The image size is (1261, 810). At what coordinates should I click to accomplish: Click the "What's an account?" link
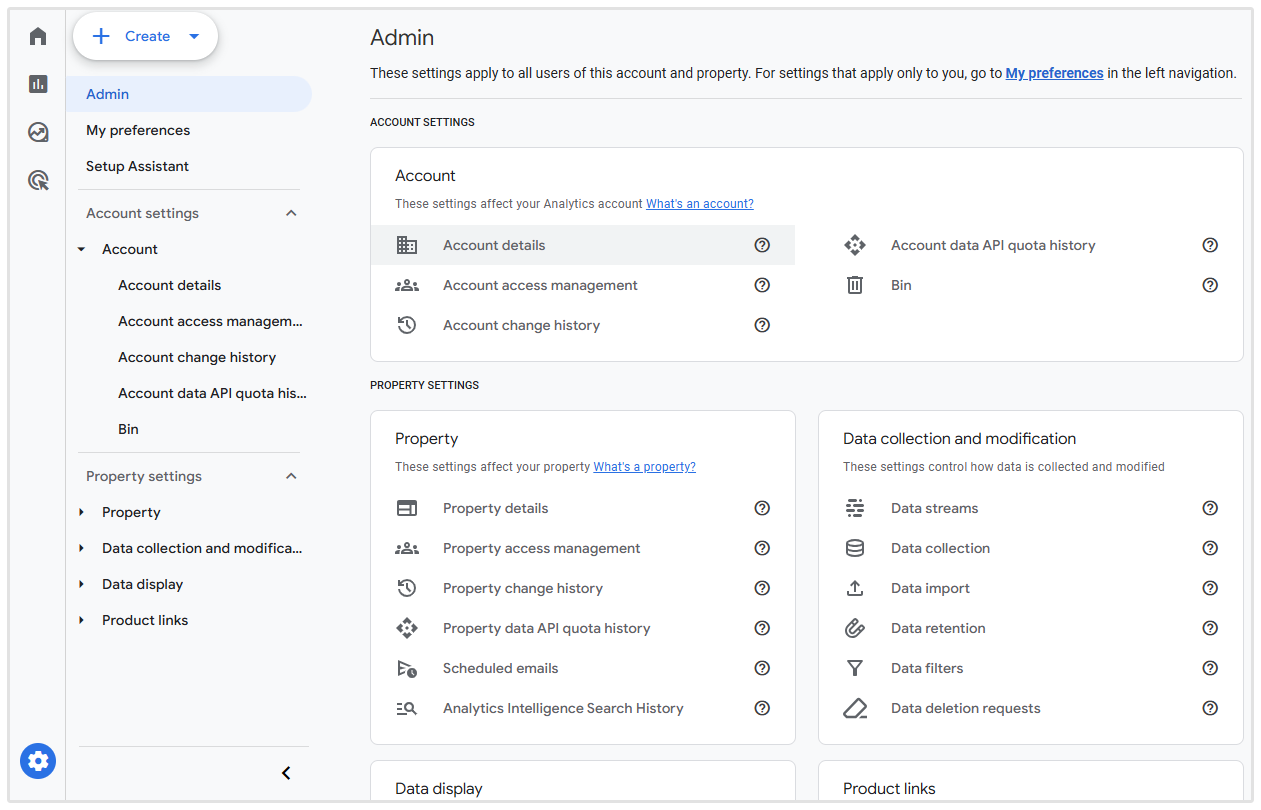[699, 204]
